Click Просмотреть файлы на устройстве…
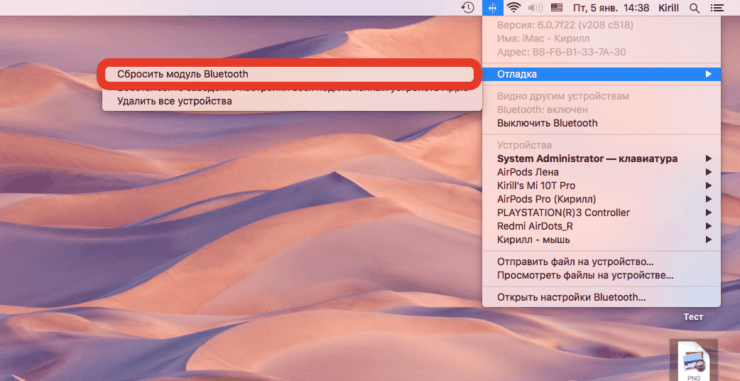 tap(601, 275)
